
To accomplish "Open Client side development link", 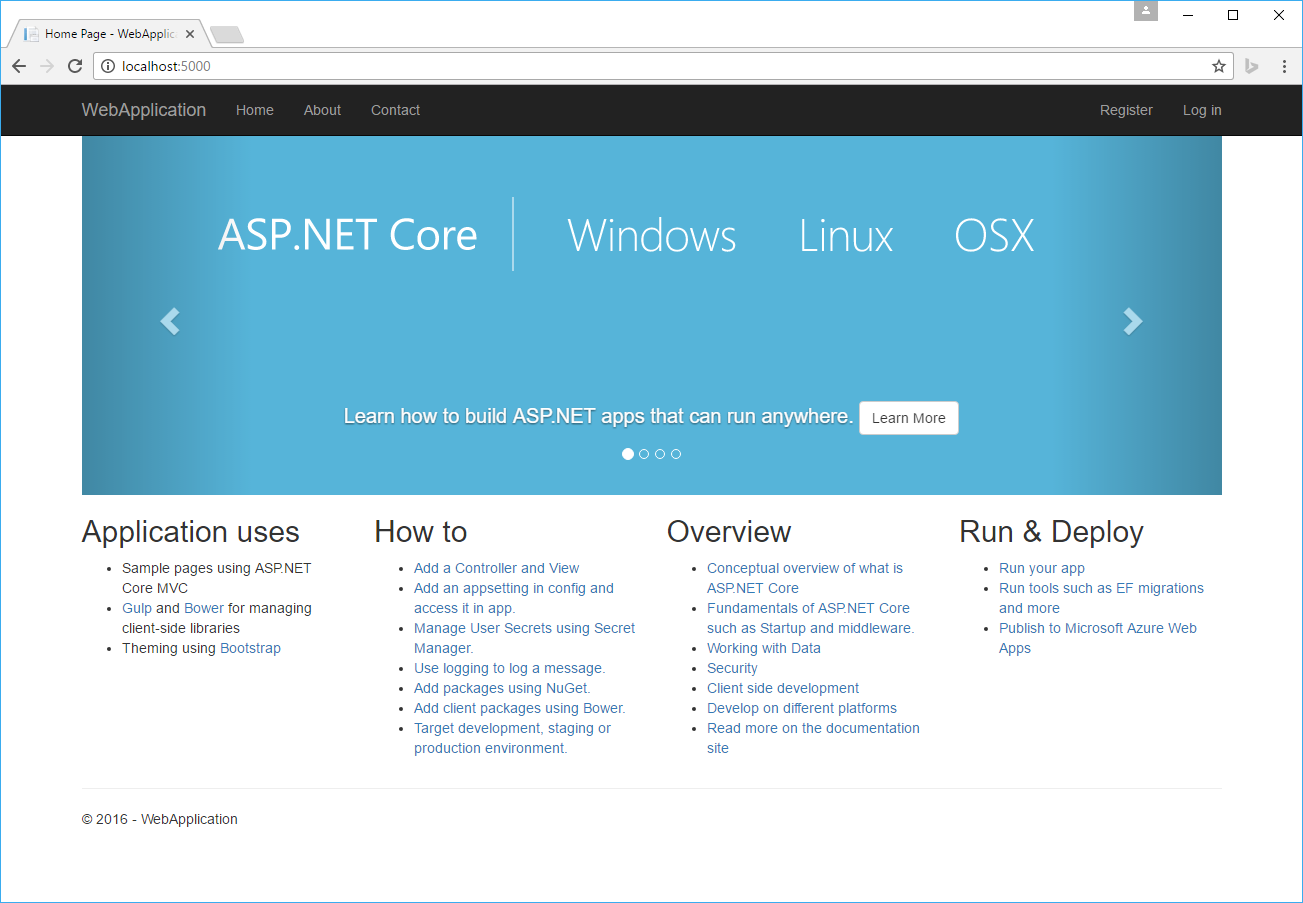I will (783, 688).
